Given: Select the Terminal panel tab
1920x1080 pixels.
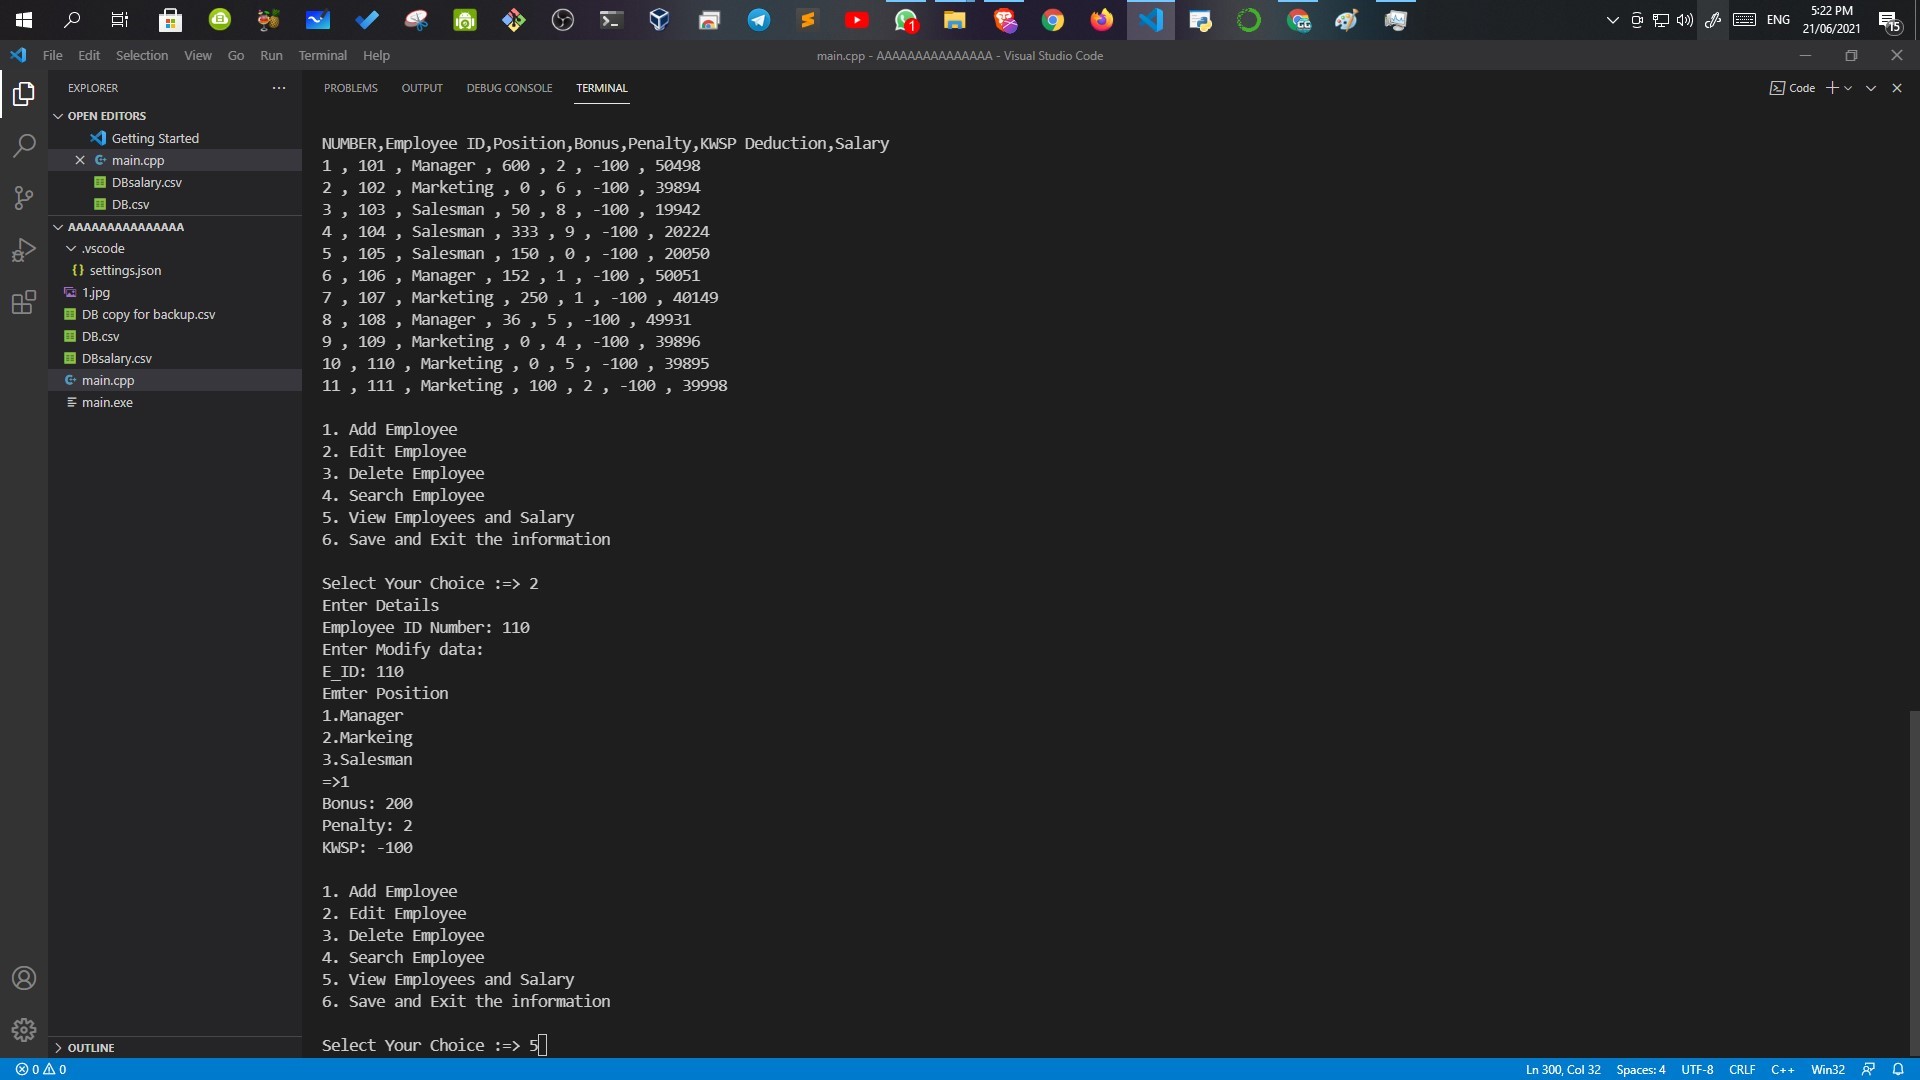Looking at the screenshot, I should (x=602, y=88).
